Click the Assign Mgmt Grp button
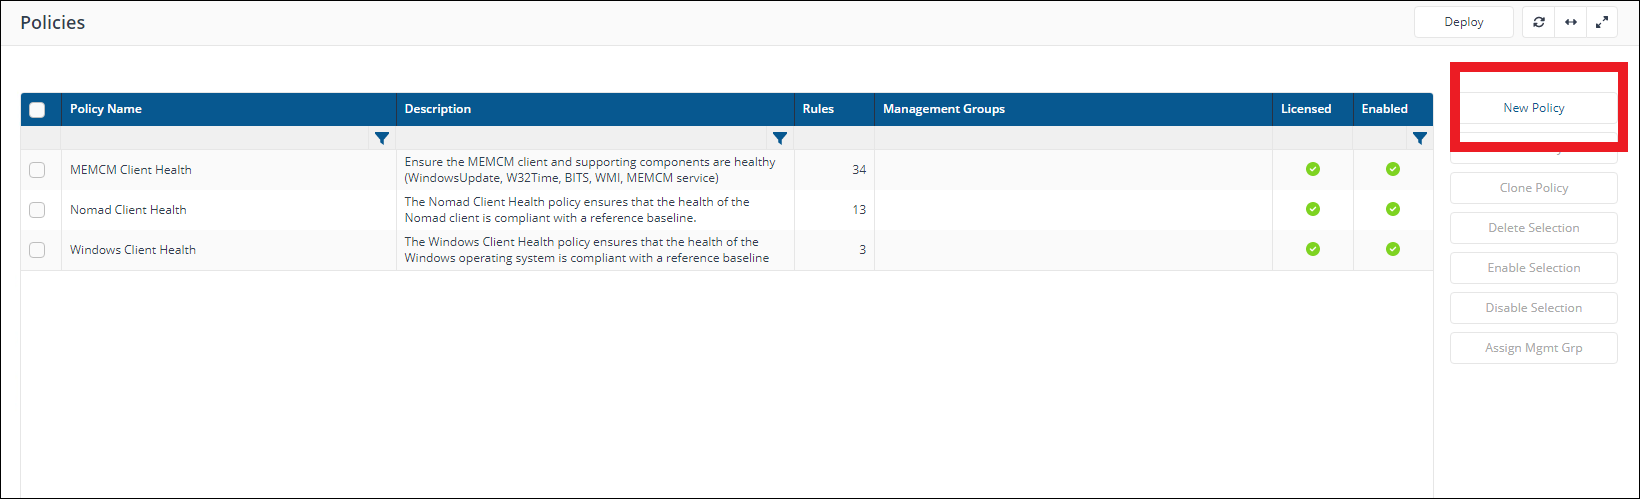 (1533, 348)
